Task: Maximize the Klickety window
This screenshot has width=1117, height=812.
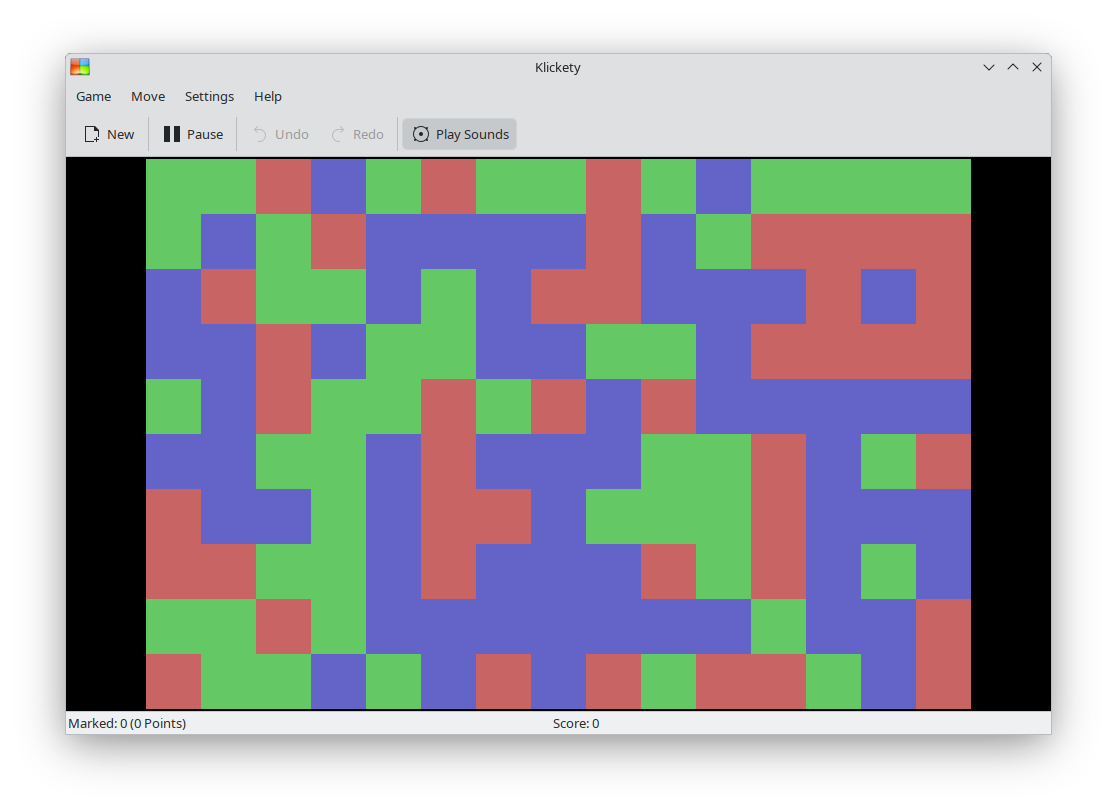Action: click(x=1013, y=67)
